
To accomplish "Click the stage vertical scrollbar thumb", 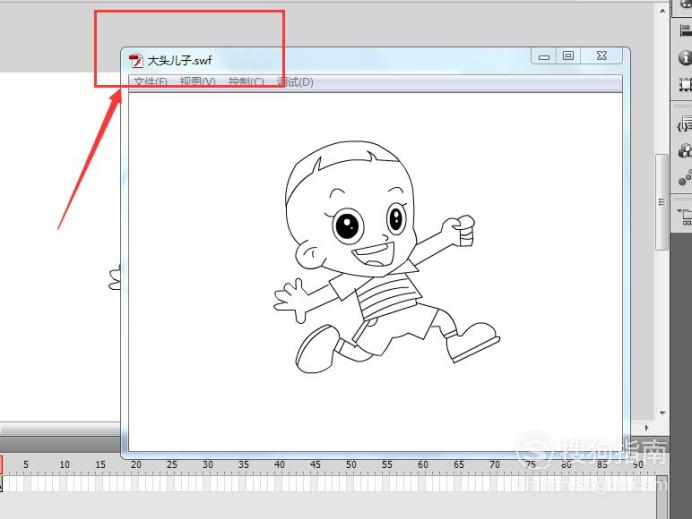I will pos(662,203).
